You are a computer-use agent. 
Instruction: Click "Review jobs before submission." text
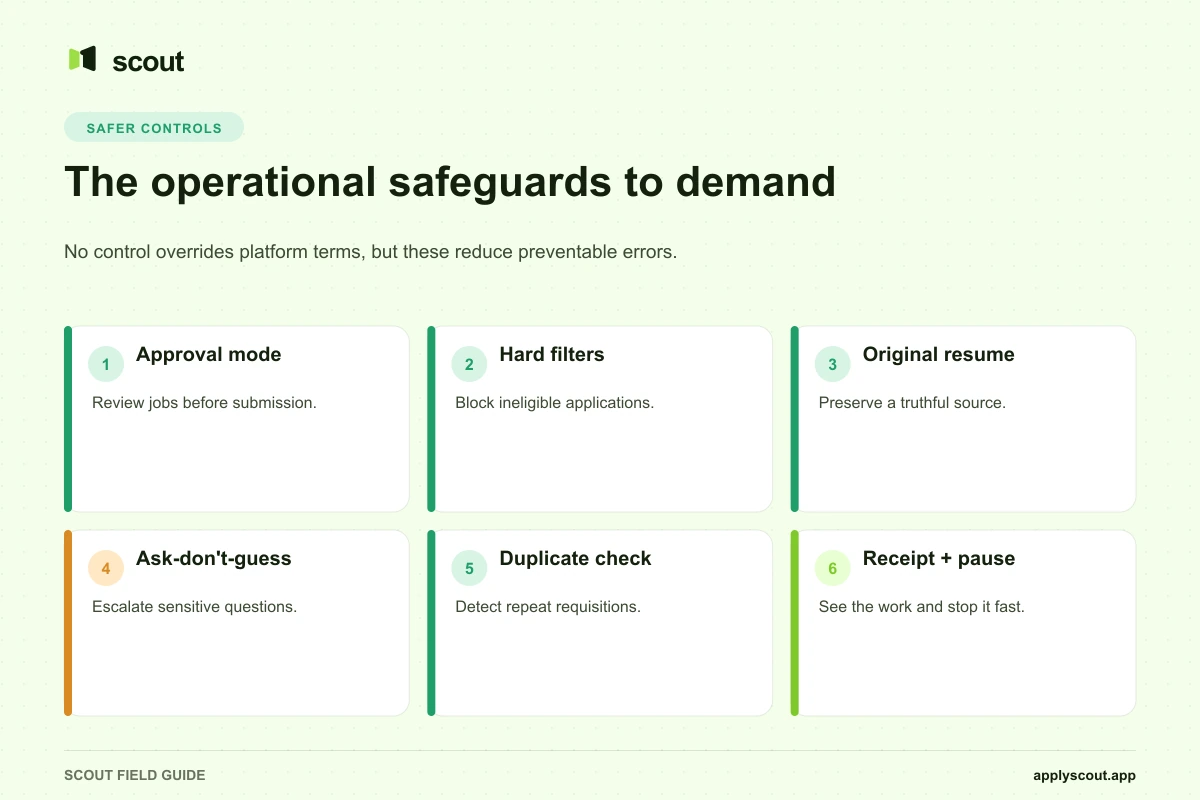click(x=204, y=403)
